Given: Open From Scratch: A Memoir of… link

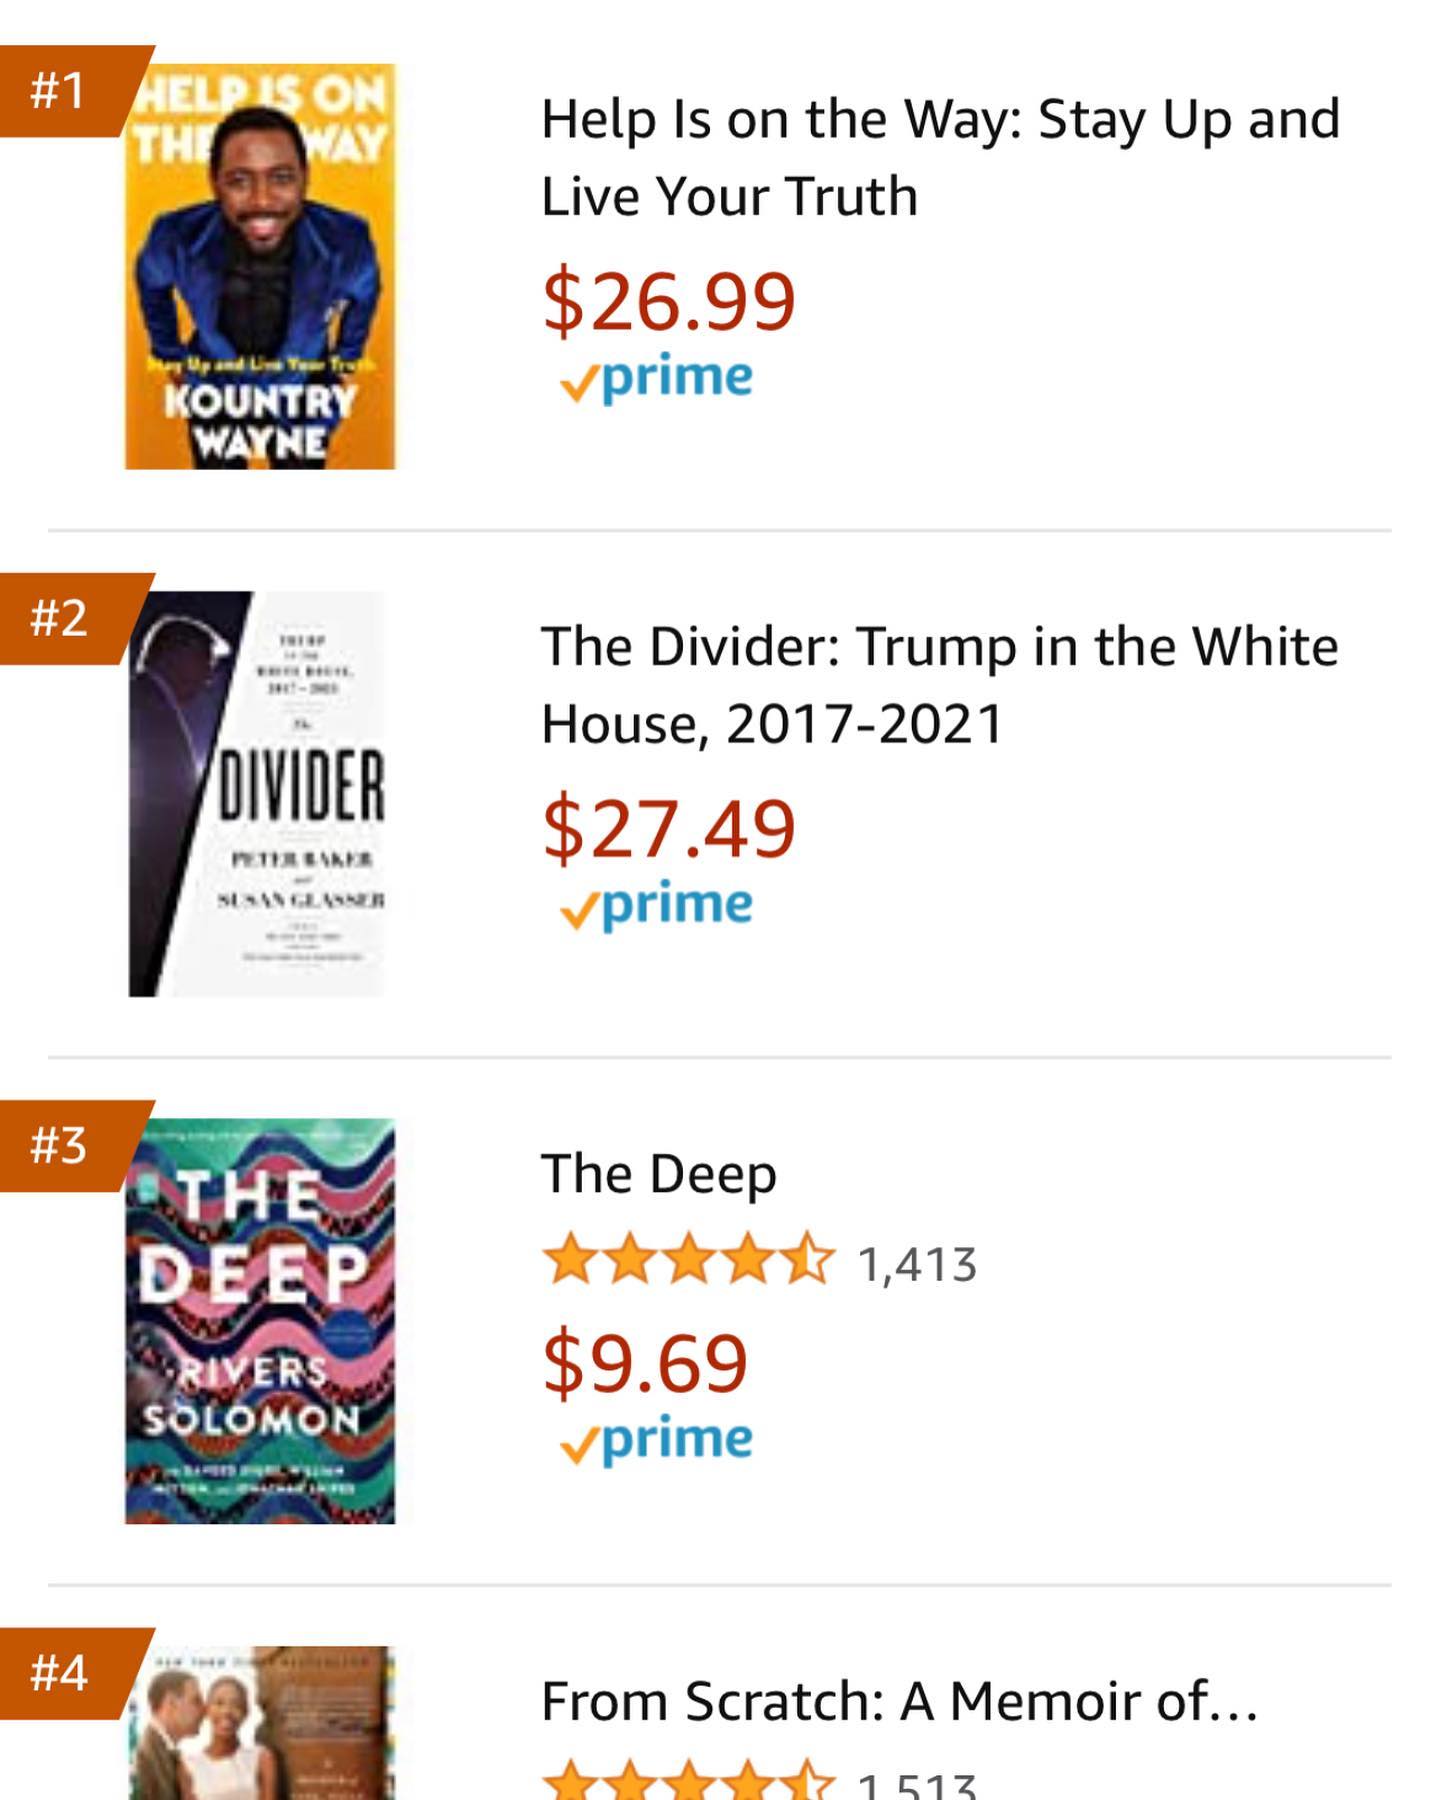Looking at the screenshot, I should coord(899,1701).
